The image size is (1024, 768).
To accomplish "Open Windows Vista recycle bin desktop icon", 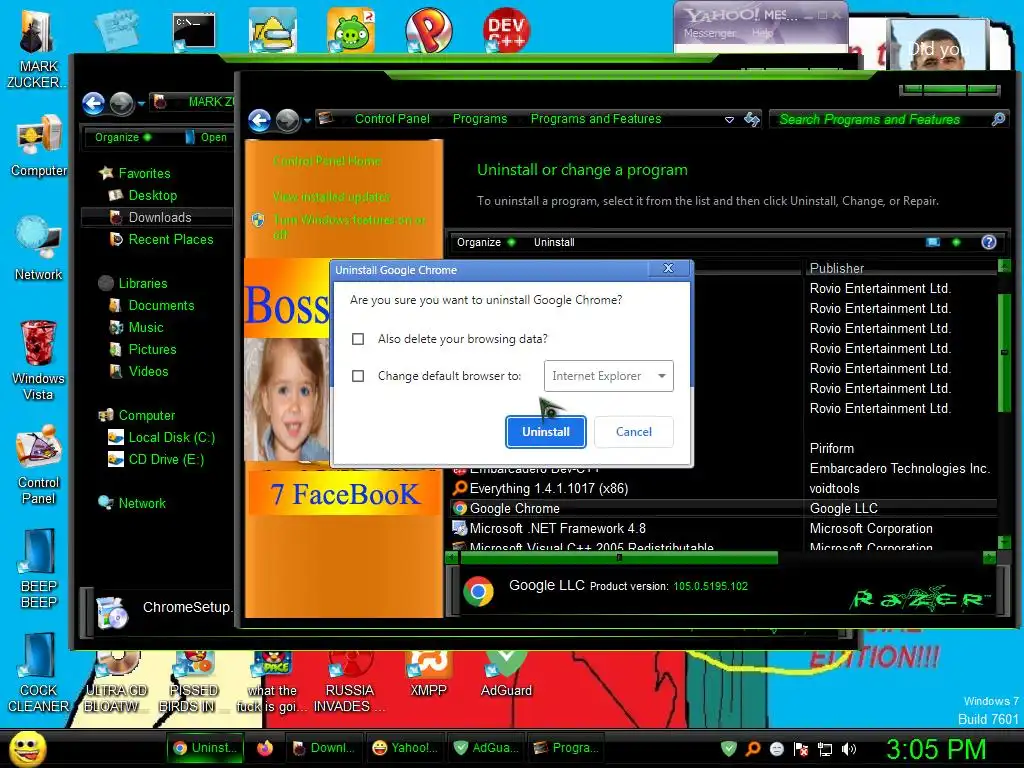I will pyautogui.click(x=38, y=360).
